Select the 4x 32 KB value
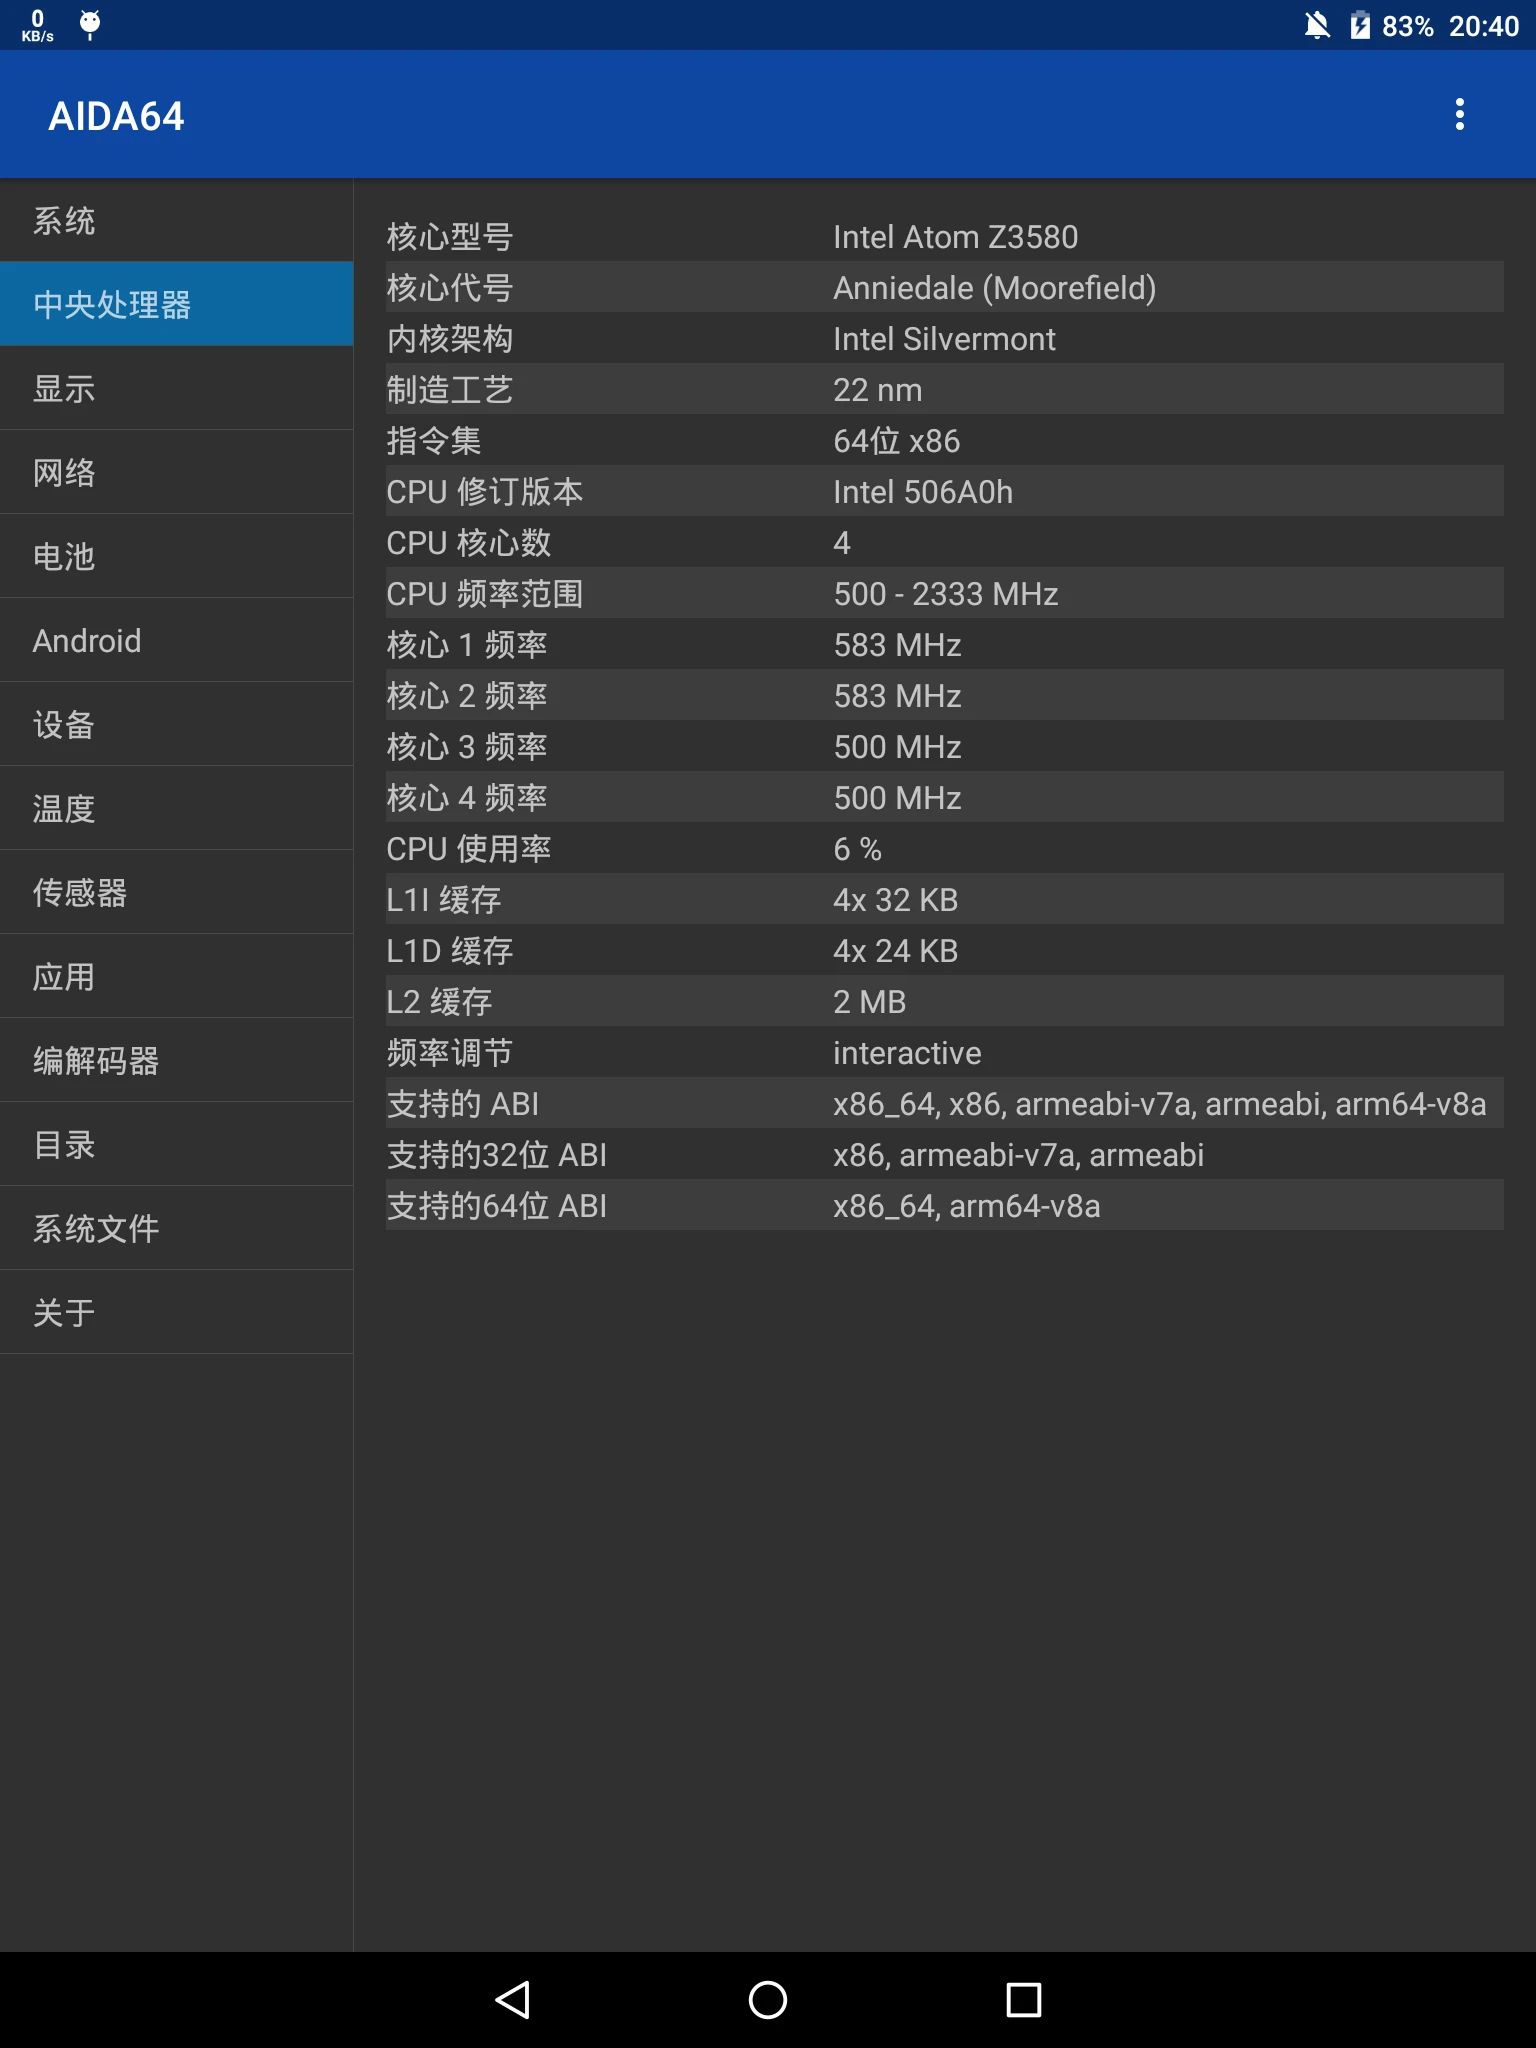Viewport: 1536px width, 2048px height. point(895,900)
